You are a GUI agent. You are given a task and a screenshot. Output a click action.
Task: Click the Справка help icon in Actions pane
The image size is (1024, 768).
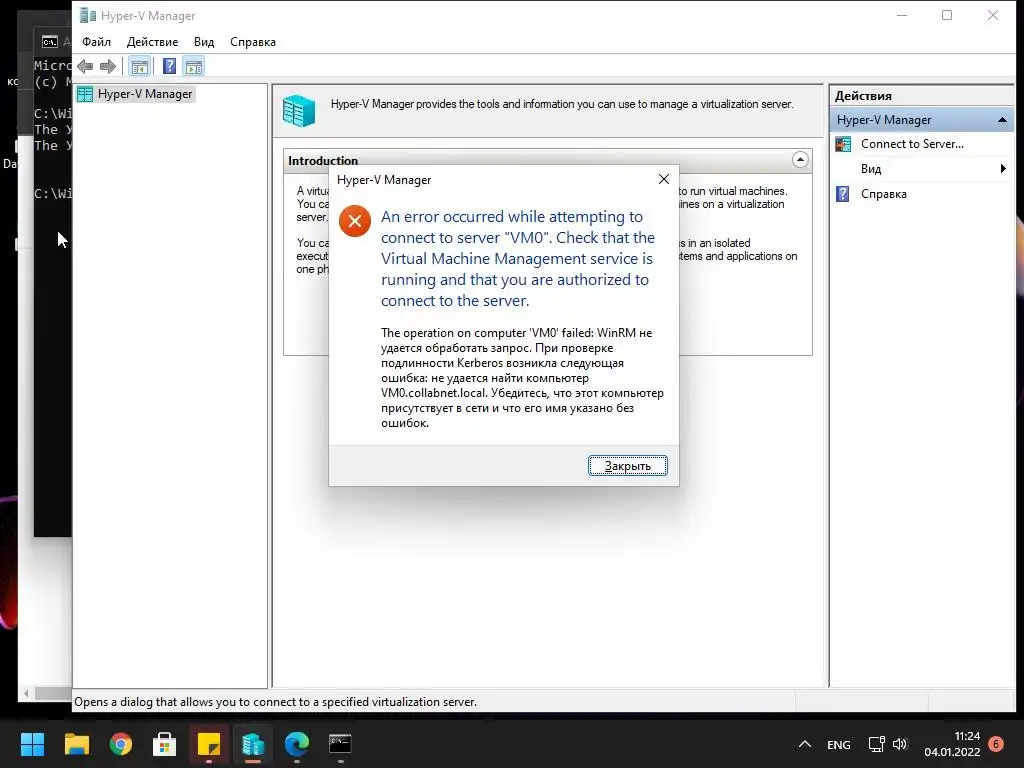click(x=843, y=194)
